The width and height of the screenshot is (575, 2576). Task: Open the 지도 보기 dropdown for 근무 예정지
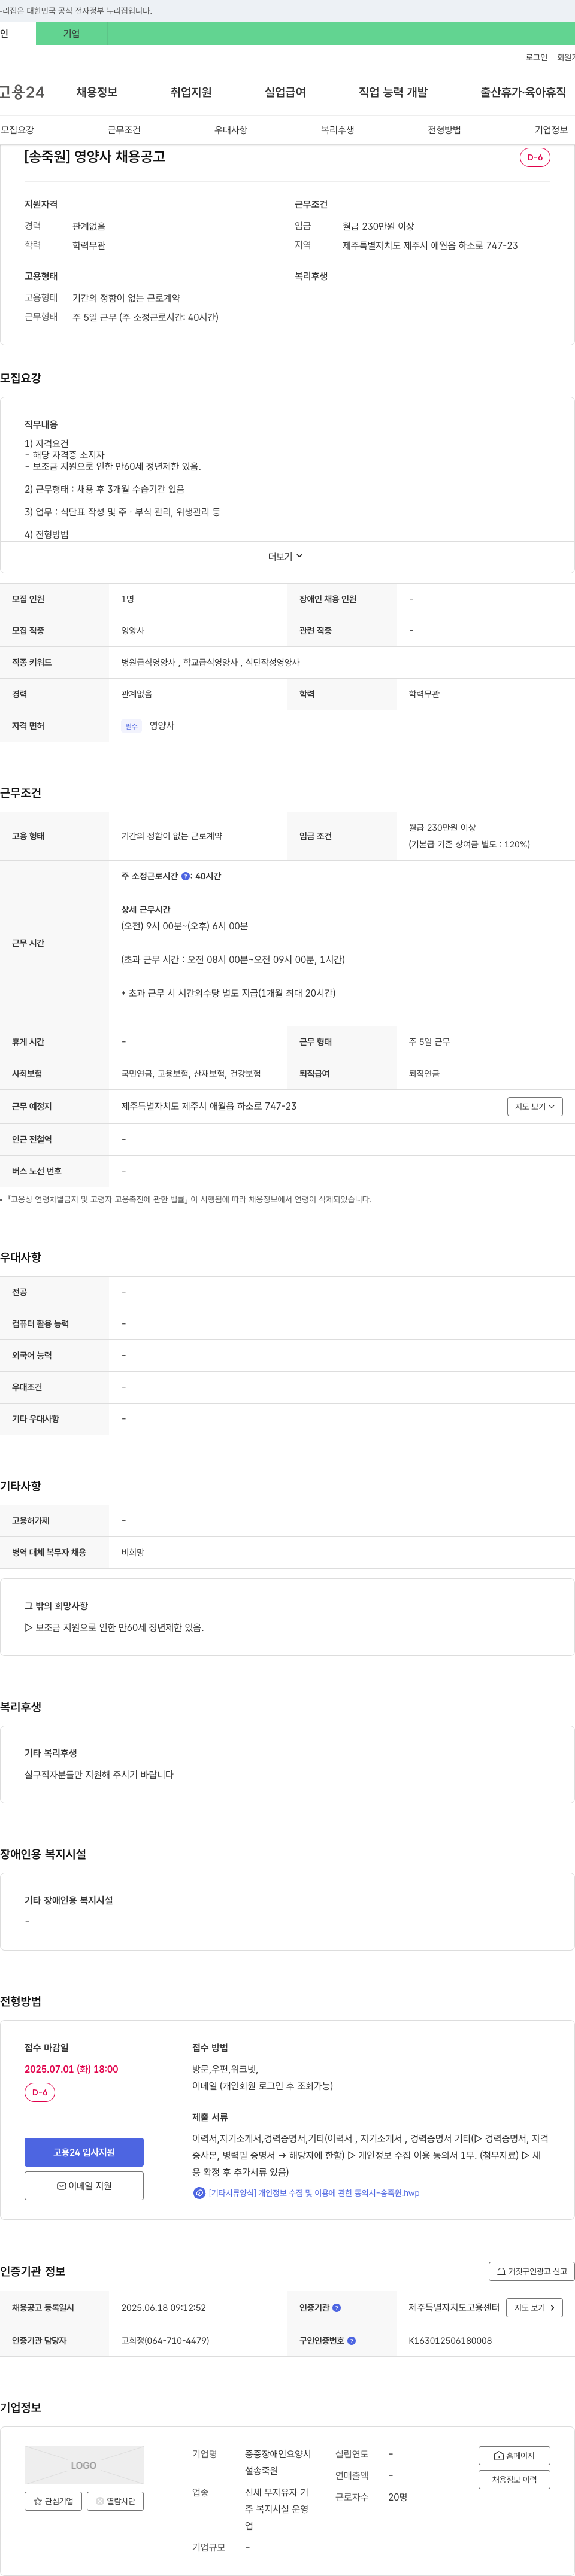point(535,1107)
